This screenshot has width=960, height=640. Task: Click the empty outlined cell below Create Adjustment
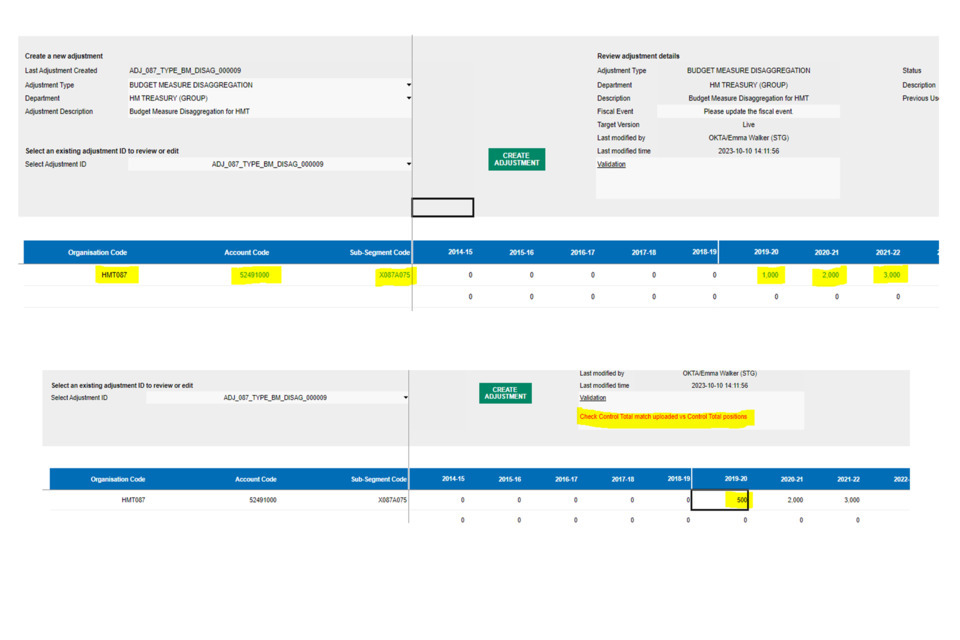click(442, 207)
